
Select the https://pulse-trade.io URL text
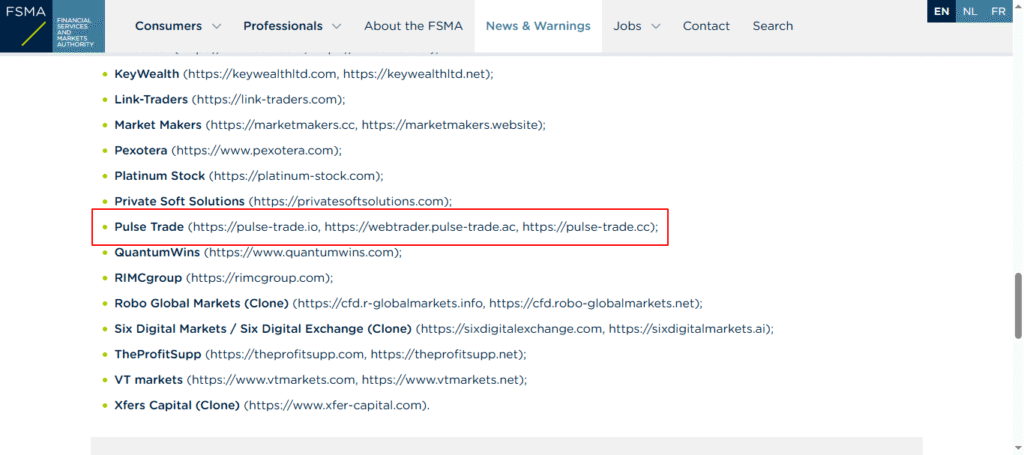(x=256, y=227)
